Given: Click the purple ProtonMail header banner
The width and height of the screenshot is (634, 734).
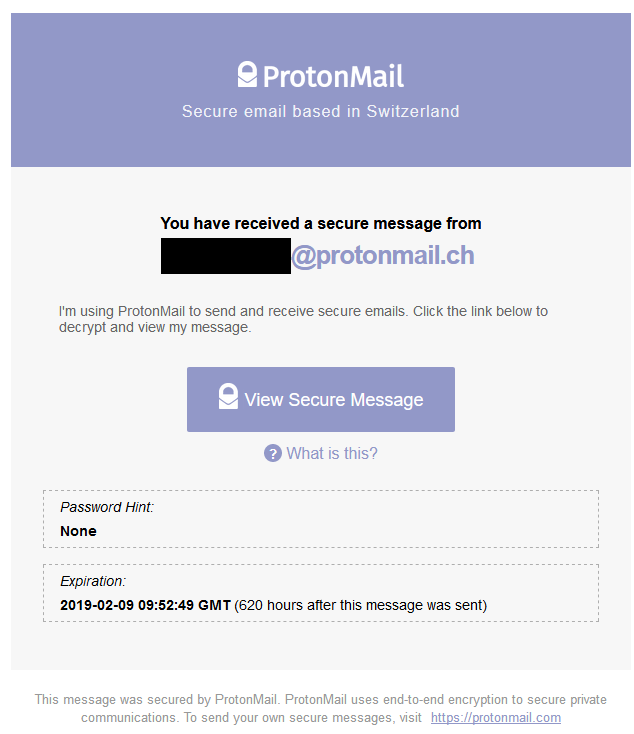Looking at the screenshot, I should coord(321,90).
